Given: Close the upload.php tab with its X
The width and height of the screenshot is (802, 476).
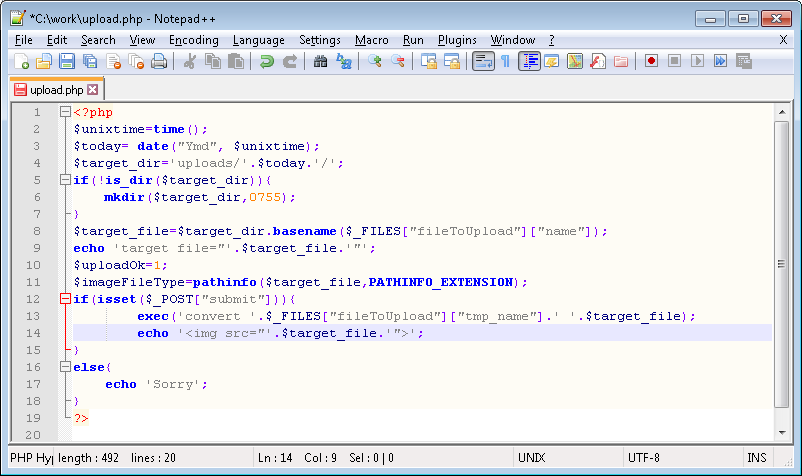Looking at the screenshot, I should click(x=93, y=89).
